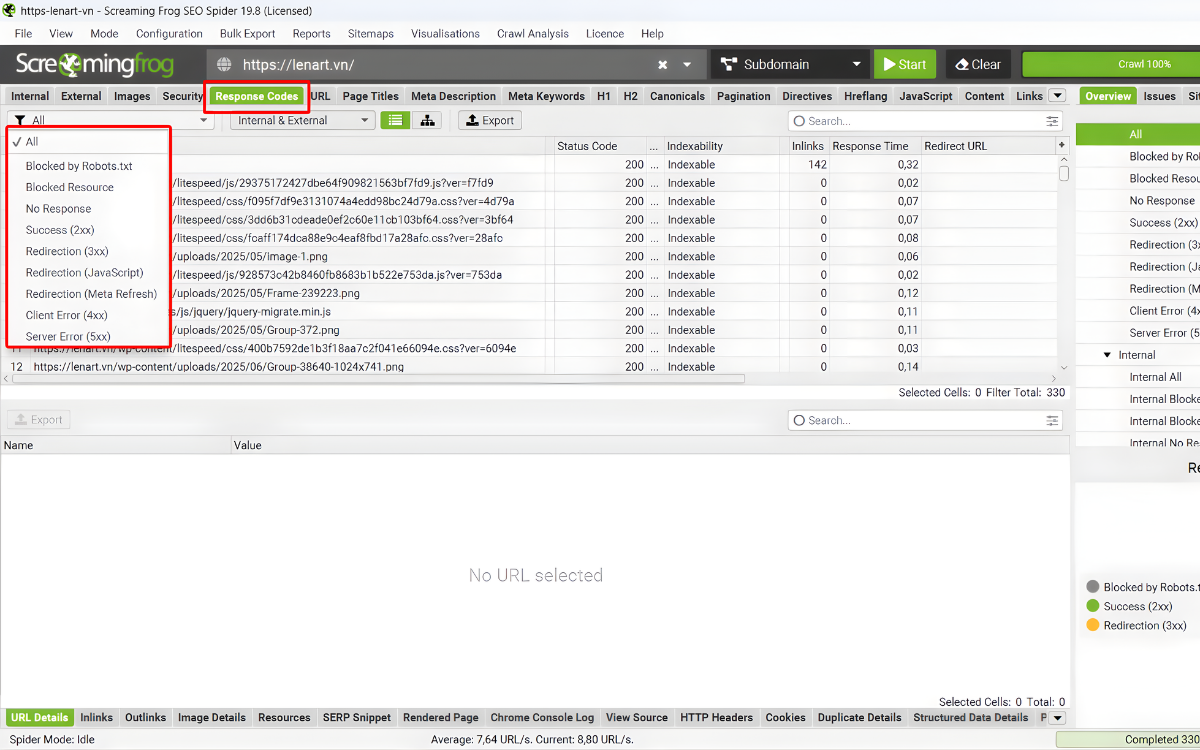The image size is (1200, 750).
Task: Select the checked All filter option
Action: 32,142
